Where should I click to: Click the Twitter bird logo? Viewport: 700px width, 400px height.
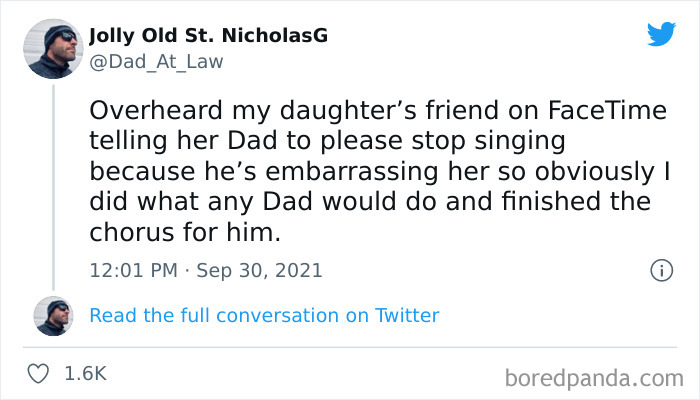click(661, 34)
